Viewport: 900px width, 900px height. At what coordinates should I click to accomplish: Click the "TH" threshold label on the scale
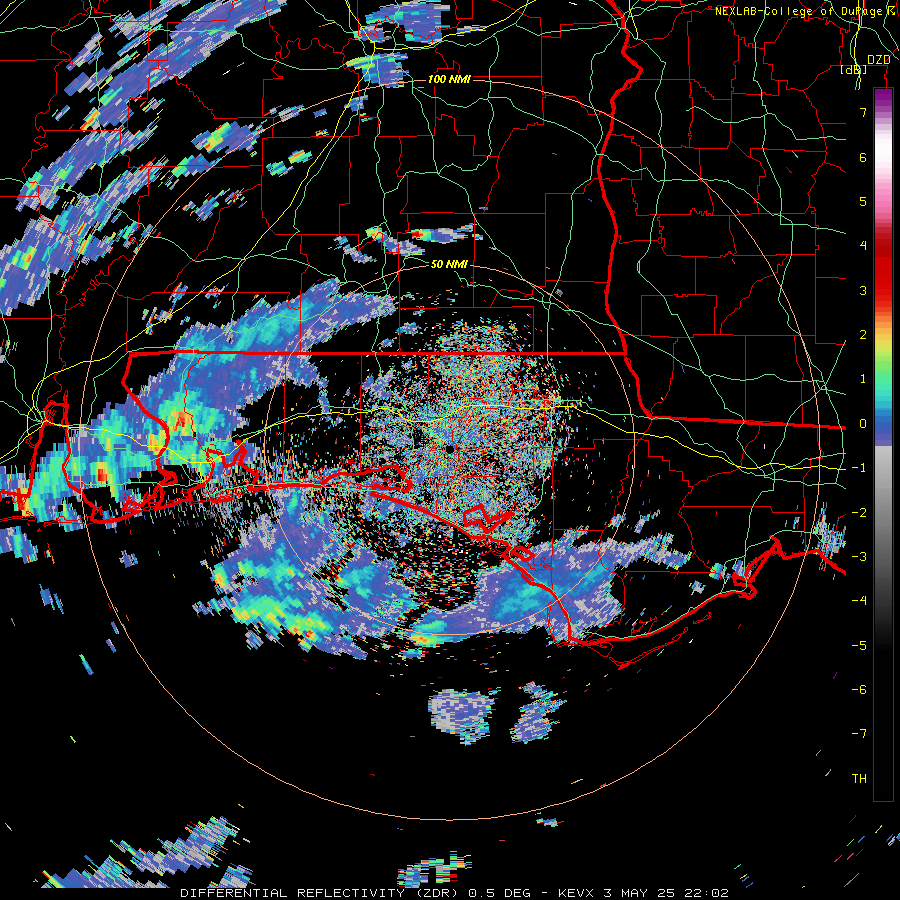pos(859,779)
